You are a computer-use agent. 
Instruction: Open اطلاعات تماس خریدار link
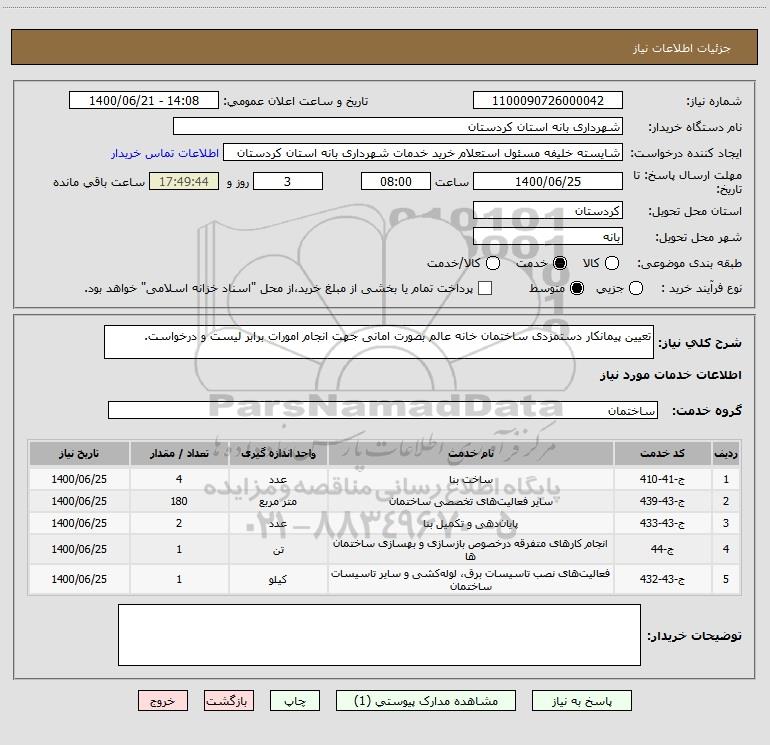(x=165, y=153)
